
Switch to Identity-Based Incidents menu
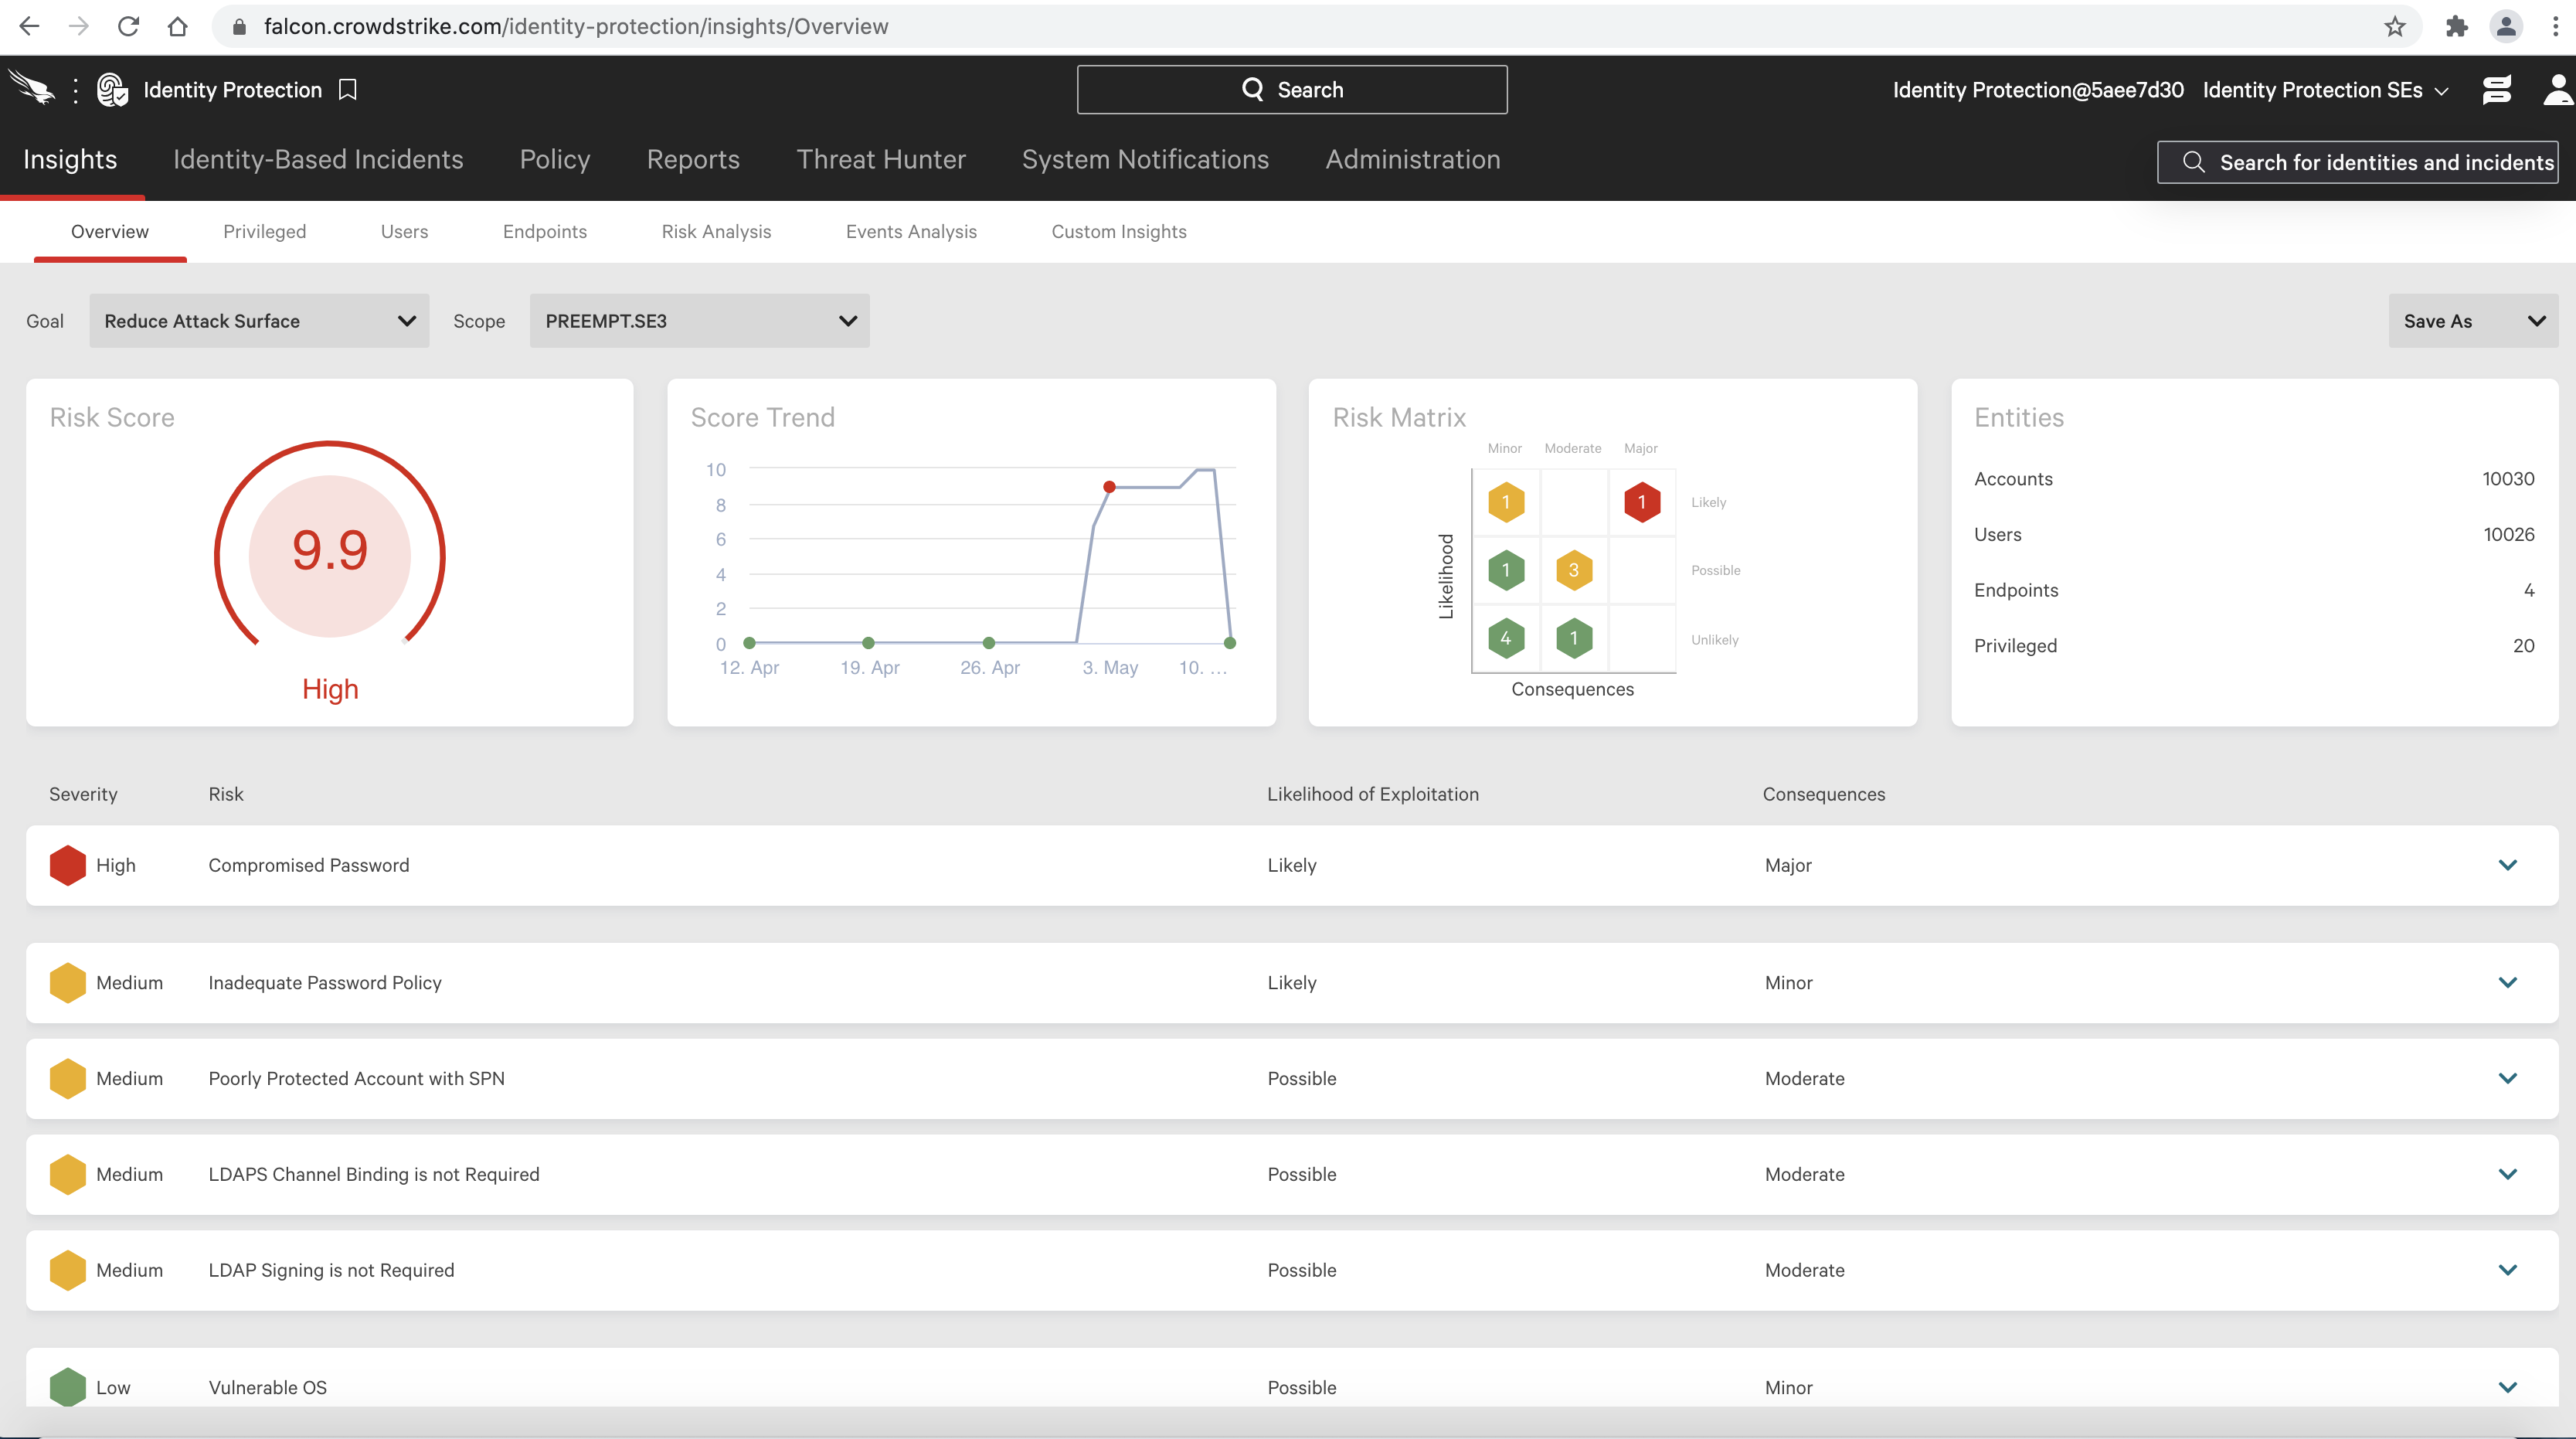(x=318, y=160)
